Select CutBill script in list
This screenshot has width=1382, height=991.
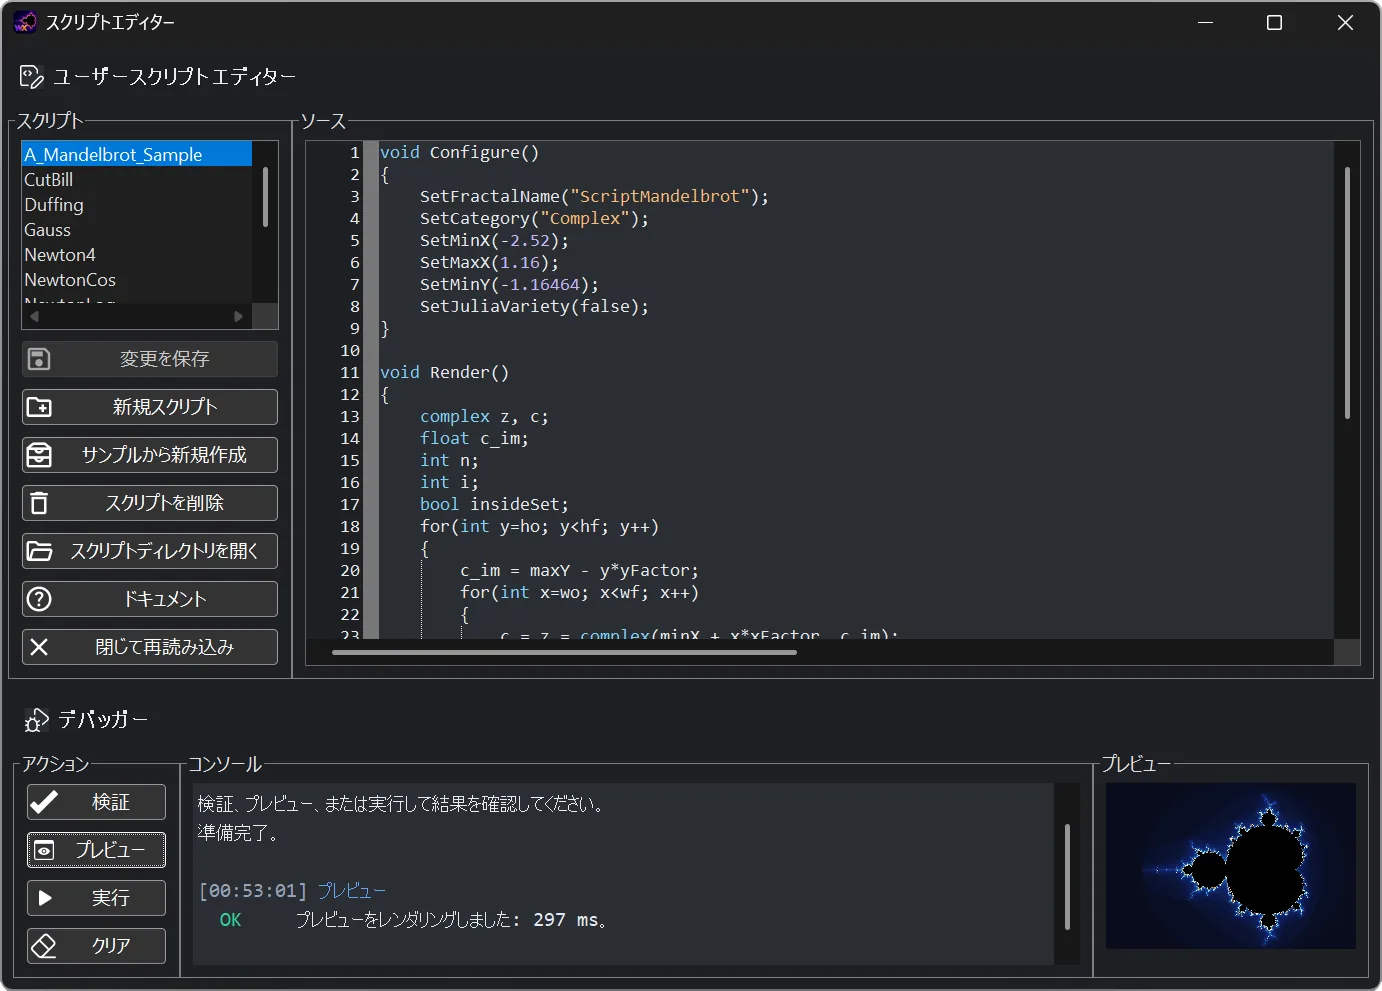tap(137, 180)
